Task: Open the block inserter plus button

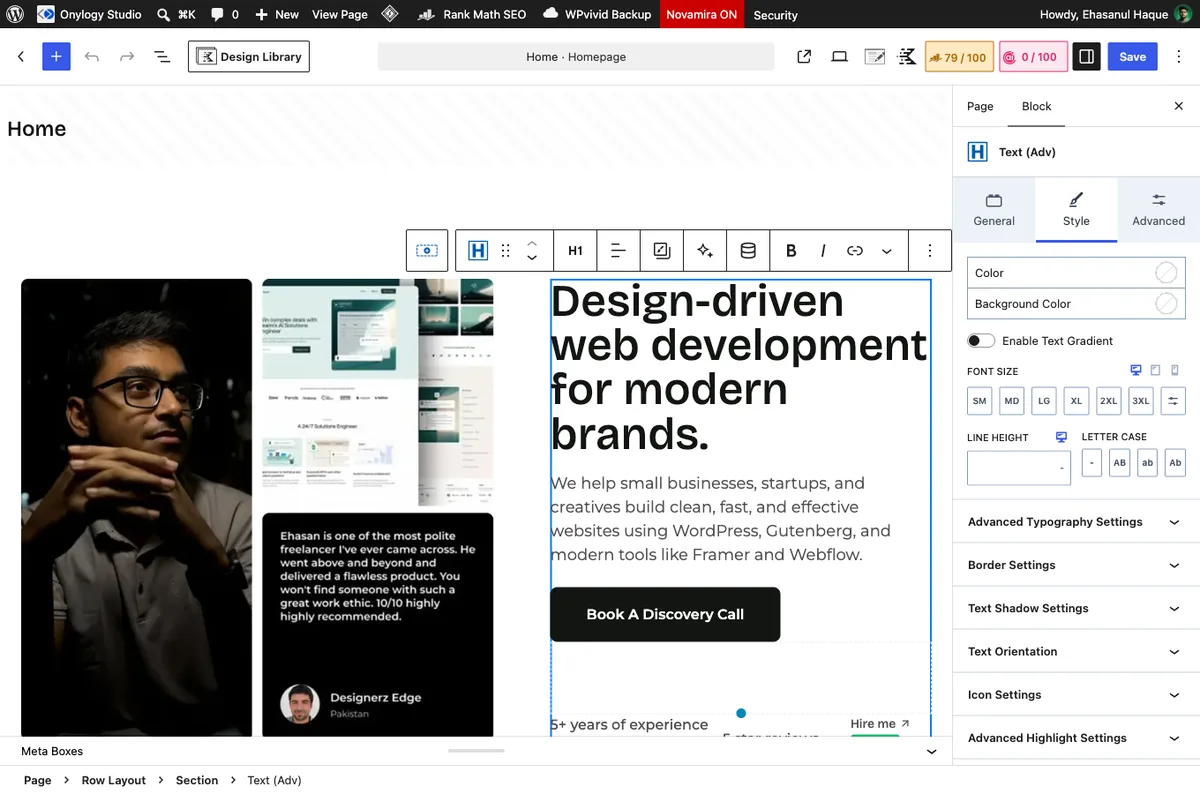Action: pos(56,57)
